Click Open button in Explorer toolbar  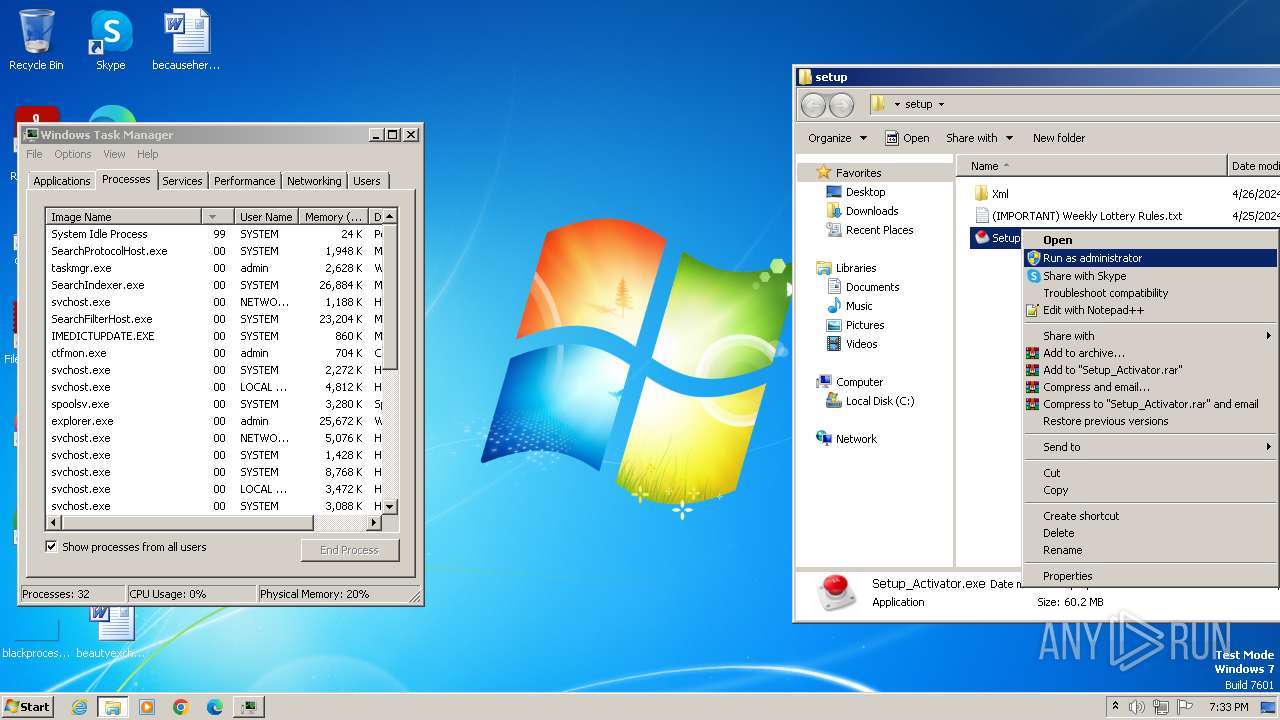(x=907, y=138)
